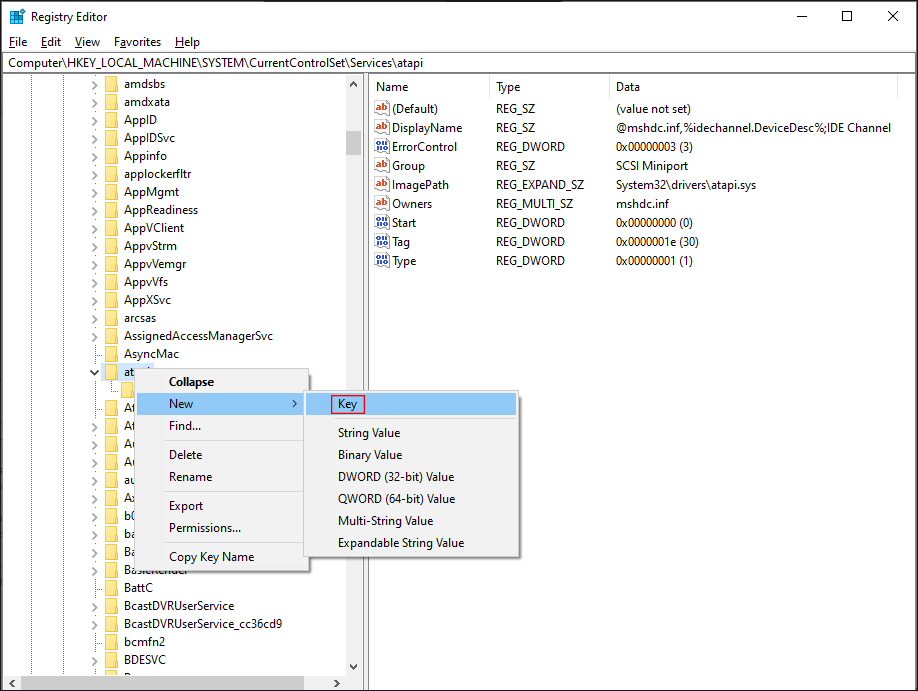Click the AppIDSvc folder icon
Viewport: 918px width, 691px height.
111,138
